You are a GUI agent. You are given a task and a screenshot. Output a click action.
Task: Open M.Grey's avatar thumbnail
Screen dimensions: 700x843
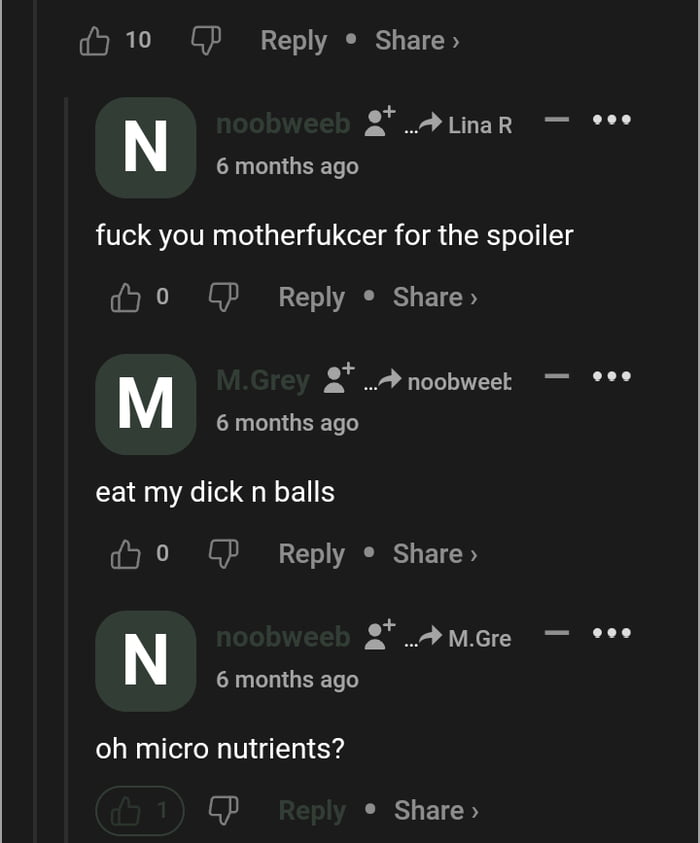coord(145,404)
